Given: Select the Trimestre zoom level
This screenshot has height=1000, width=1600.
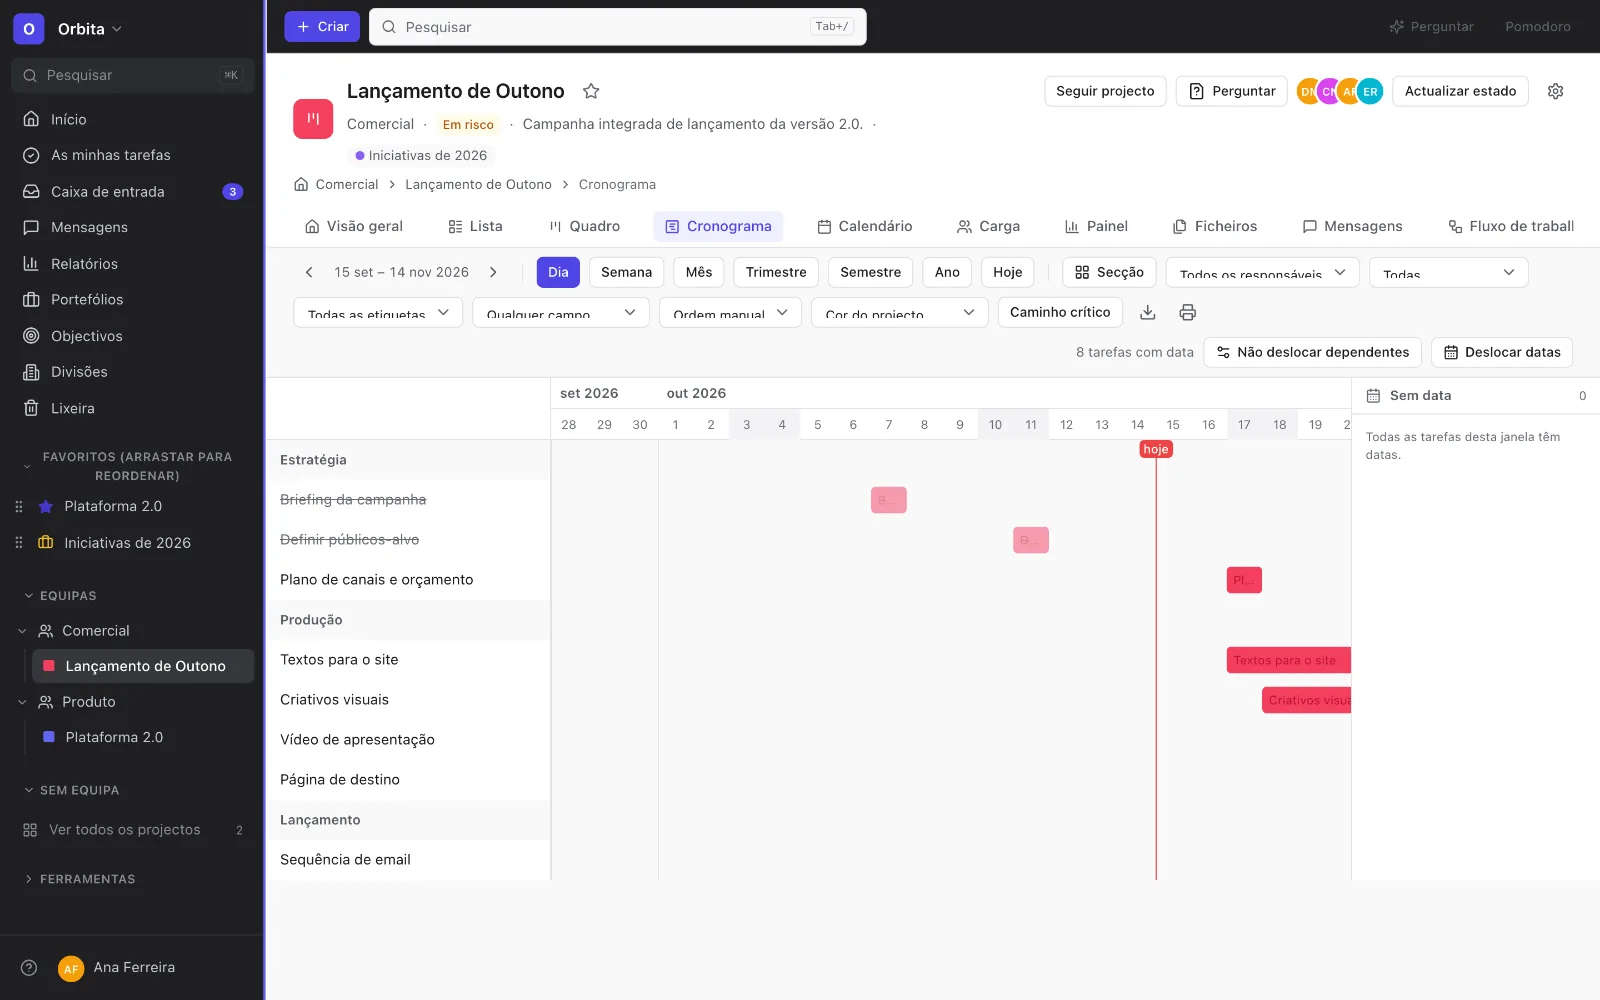Looking at the screenshot, I should (x=776, y=272).
